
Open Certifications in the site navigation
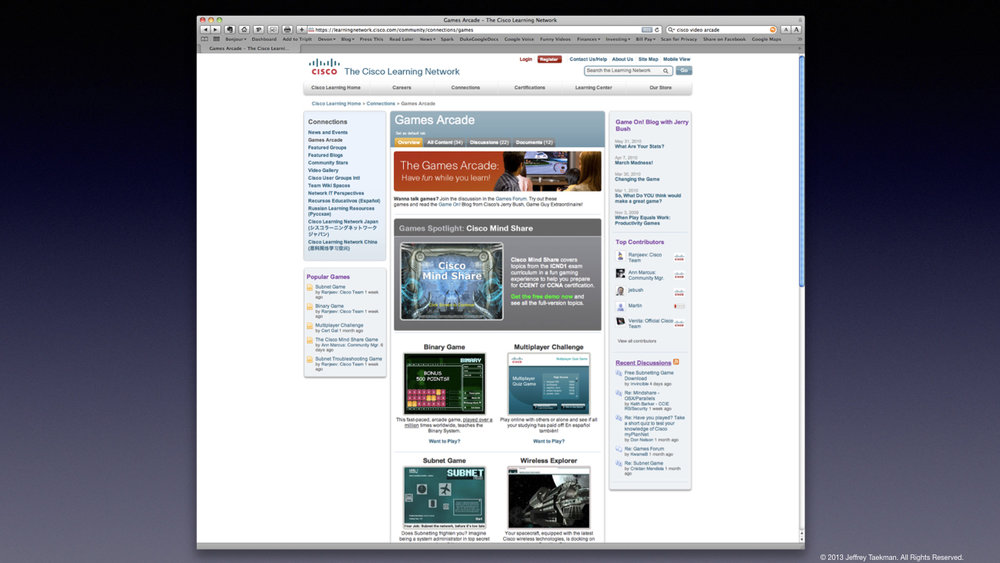529,87
